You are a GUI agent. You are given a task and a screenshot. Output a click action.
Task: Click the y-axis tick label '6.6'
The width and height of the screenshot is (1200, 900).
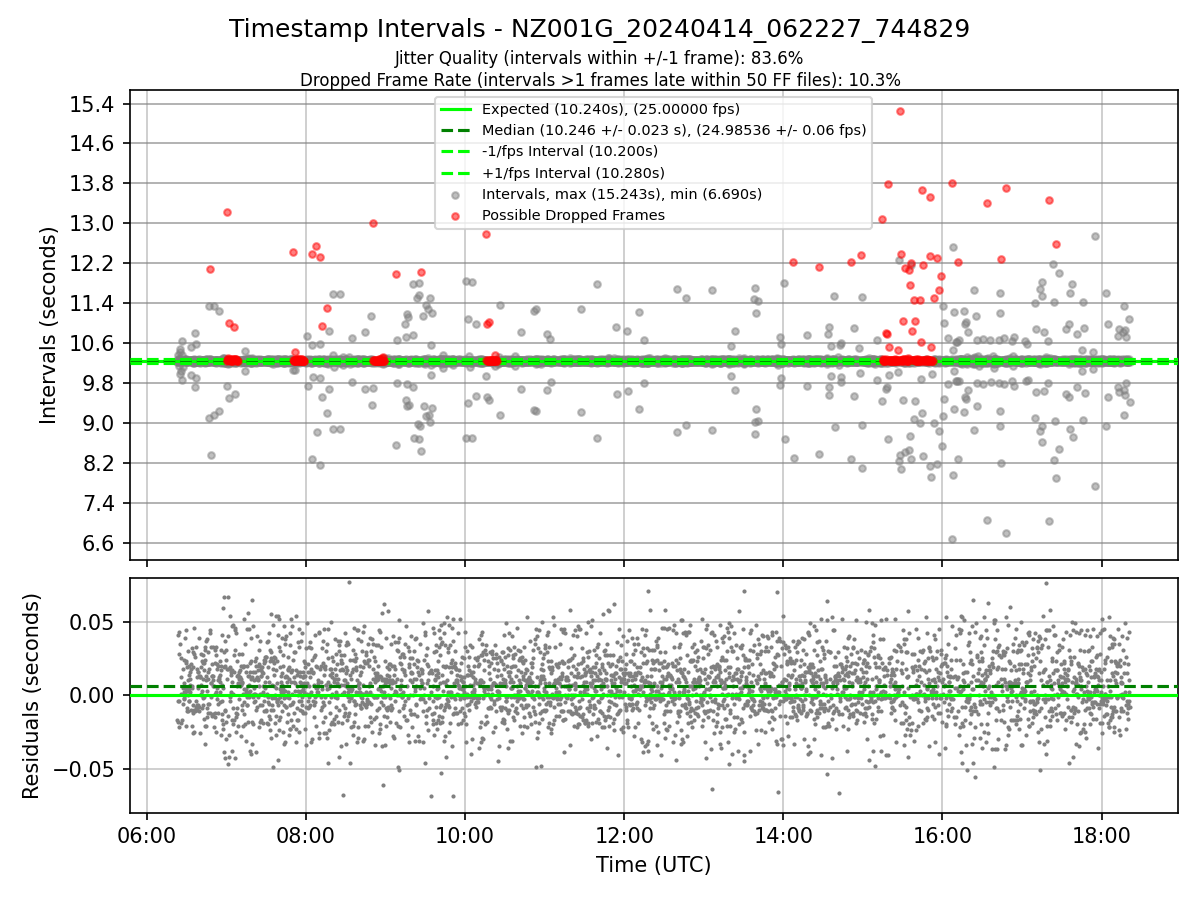(99, 544)
